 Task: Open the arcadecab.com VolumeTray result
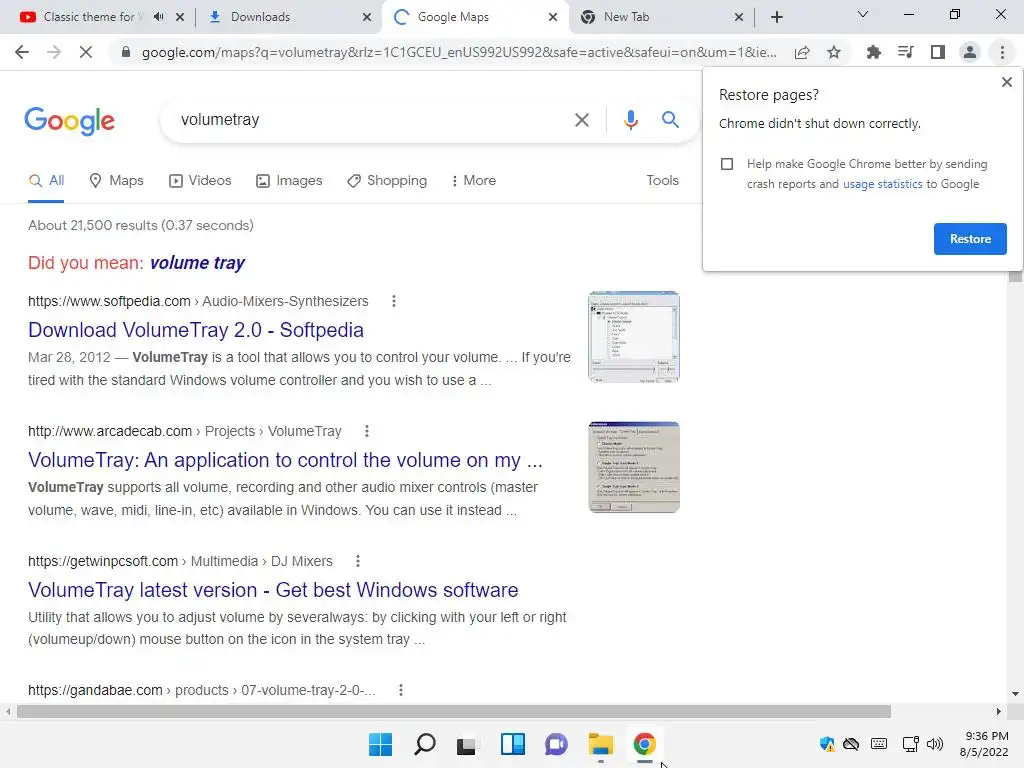point(285,460)
